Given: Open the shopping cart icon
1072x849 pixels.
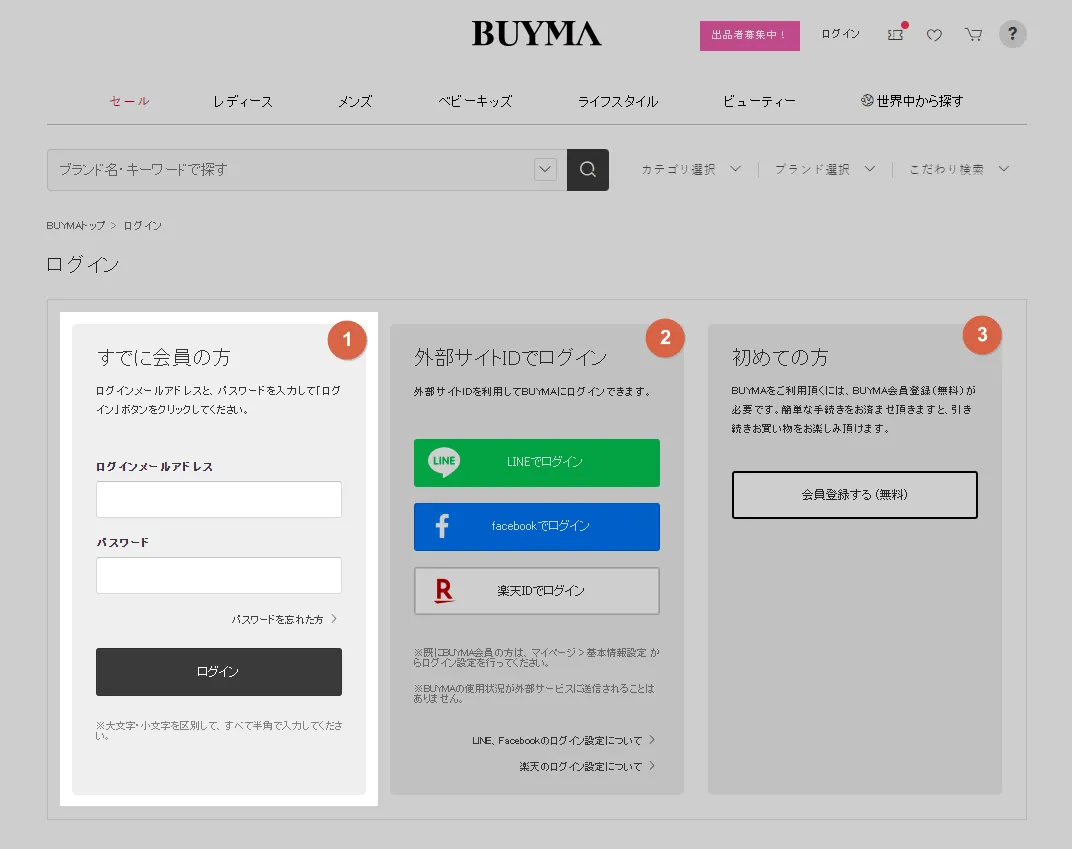Looking at the screenshot, I should 974,34.
